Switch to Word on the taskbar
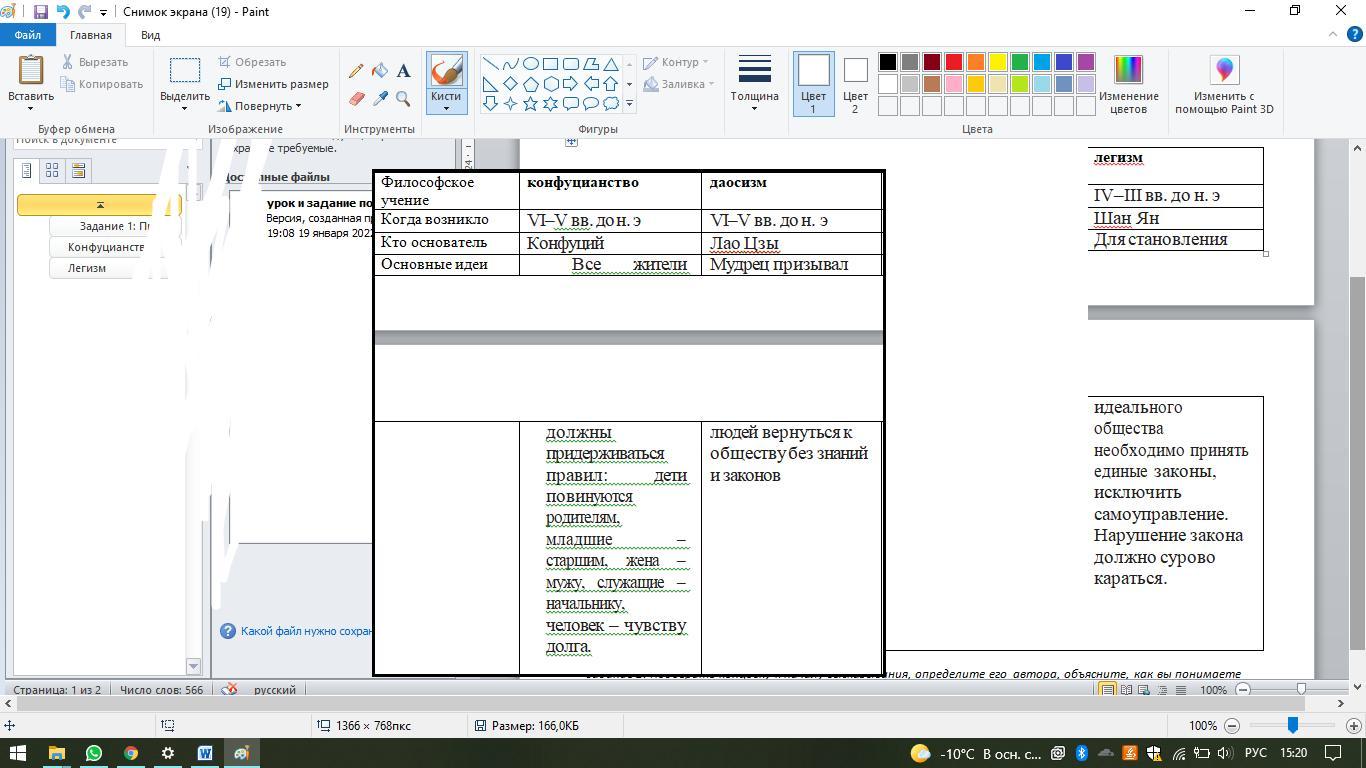 pos(205,753)
